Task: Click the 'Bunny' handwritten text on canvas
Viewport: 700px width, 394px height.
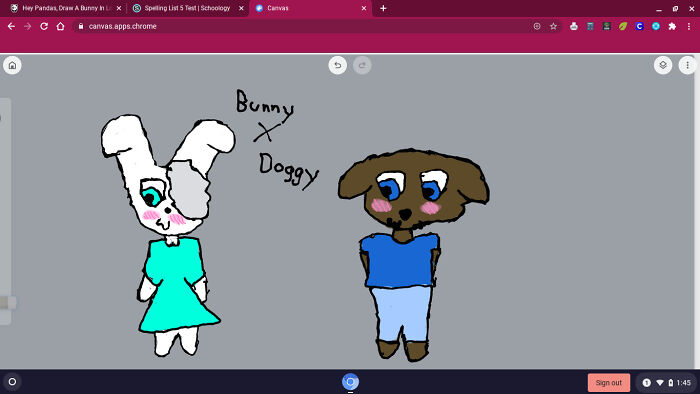Action: point(264,105)
